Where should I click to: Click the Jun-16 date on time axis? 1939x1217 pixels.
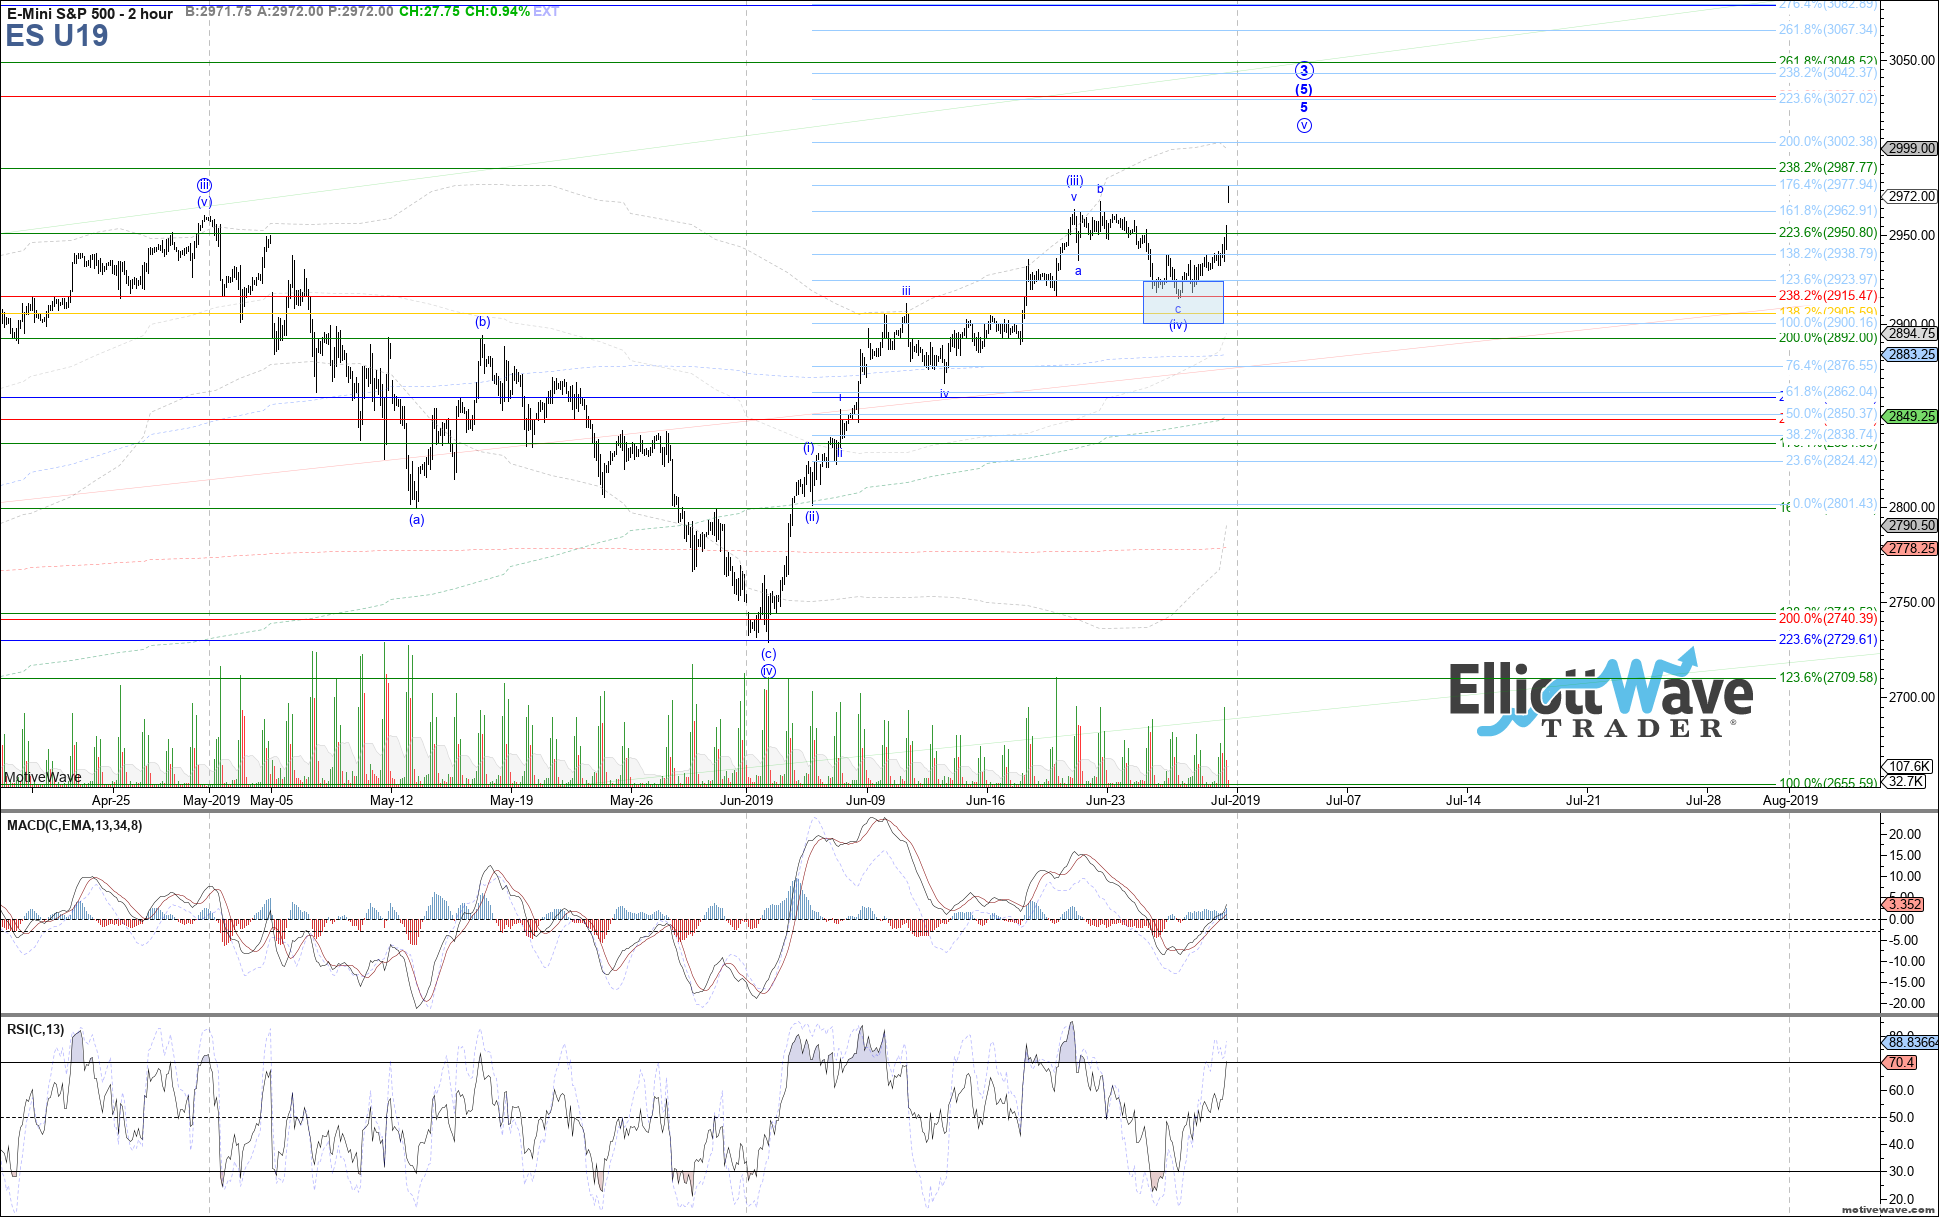pos(986,800)
